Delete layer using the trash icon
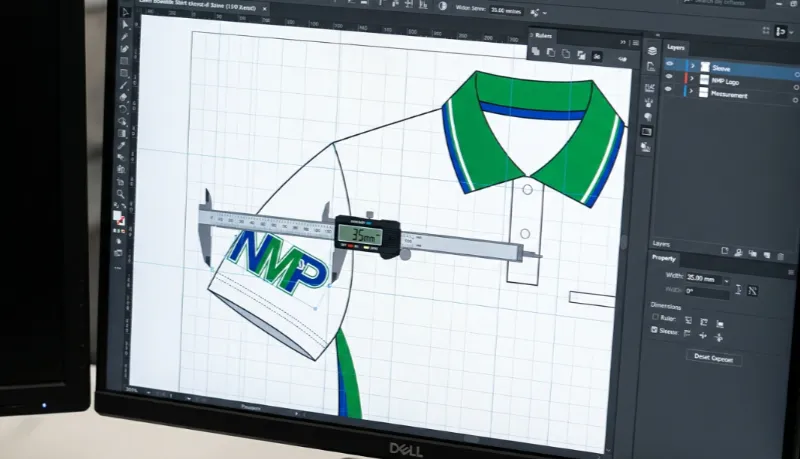Image resolution: width=800 pixels, height=460 pixels. point(781,256)
